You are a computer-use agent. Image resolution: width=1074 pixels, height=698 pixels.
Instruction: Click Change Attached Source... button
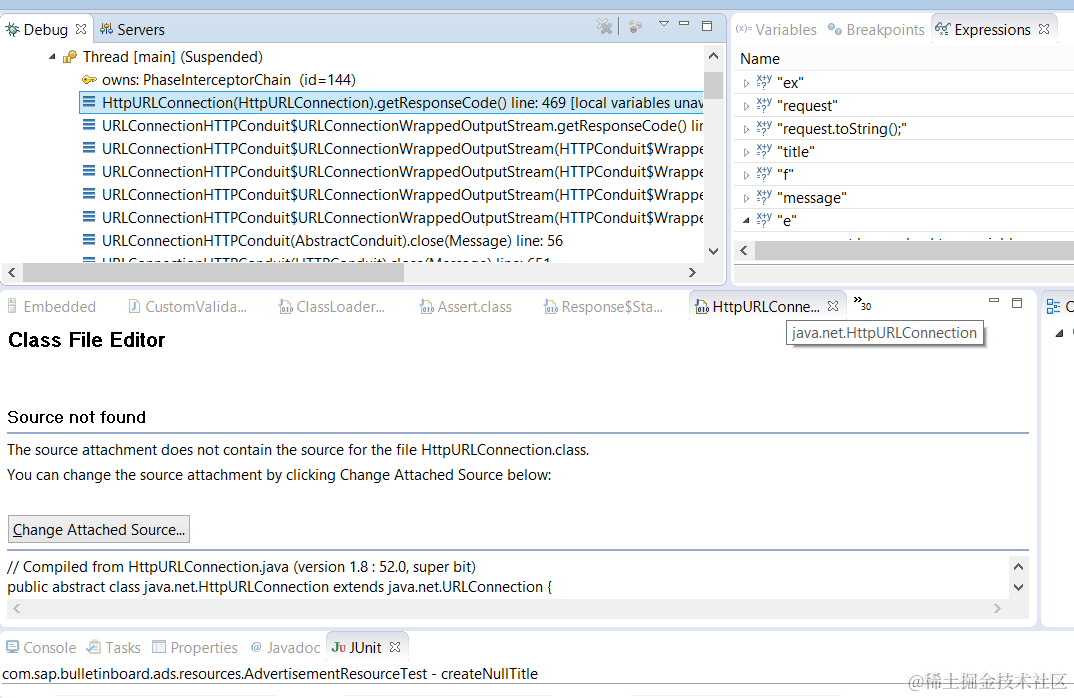coord(99,529)
